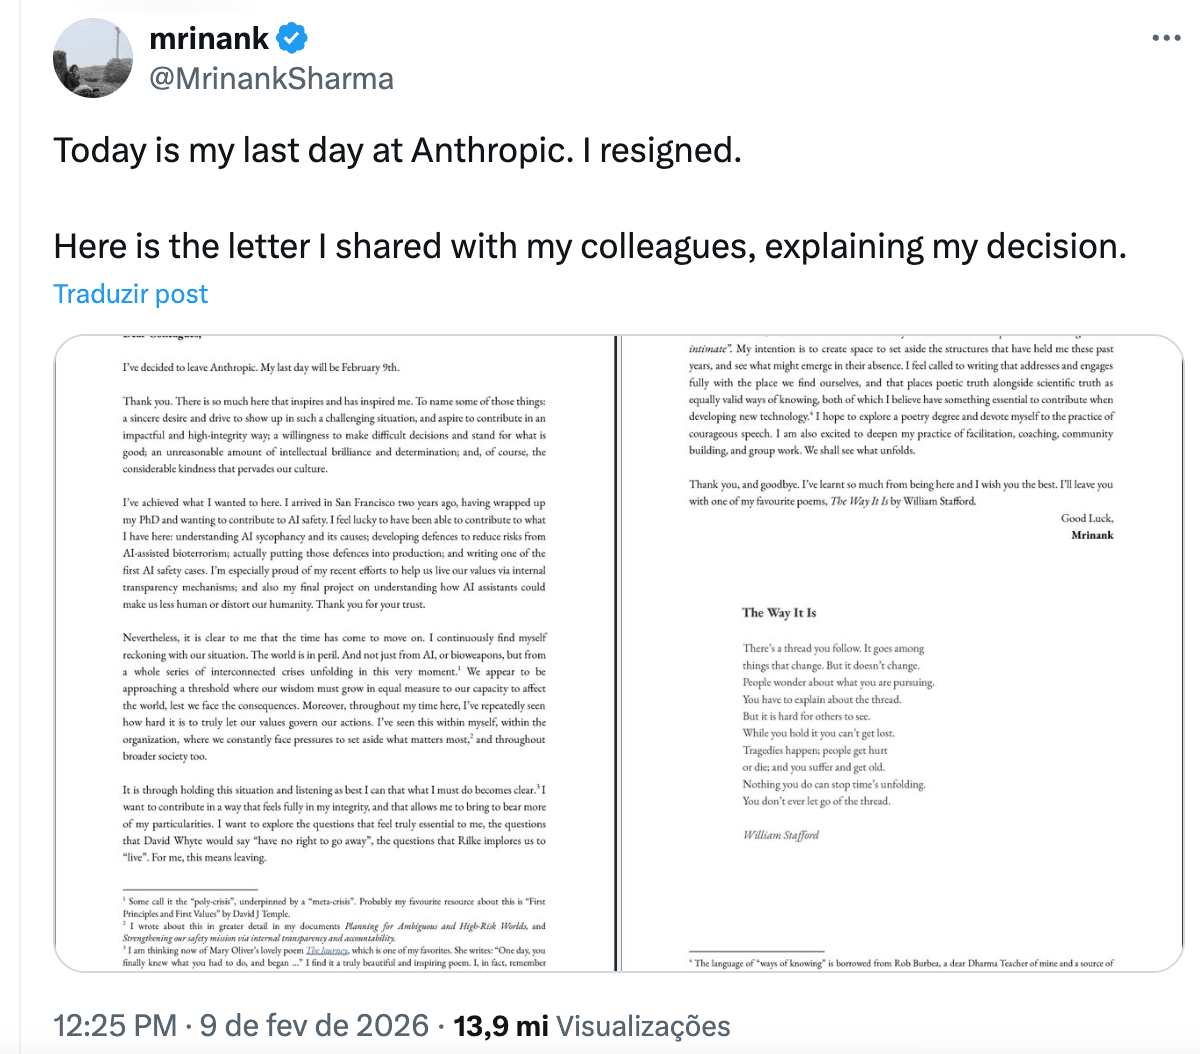
Task: Click the "Here is the letter" tweet line
Action: click(x=589, y=246)
